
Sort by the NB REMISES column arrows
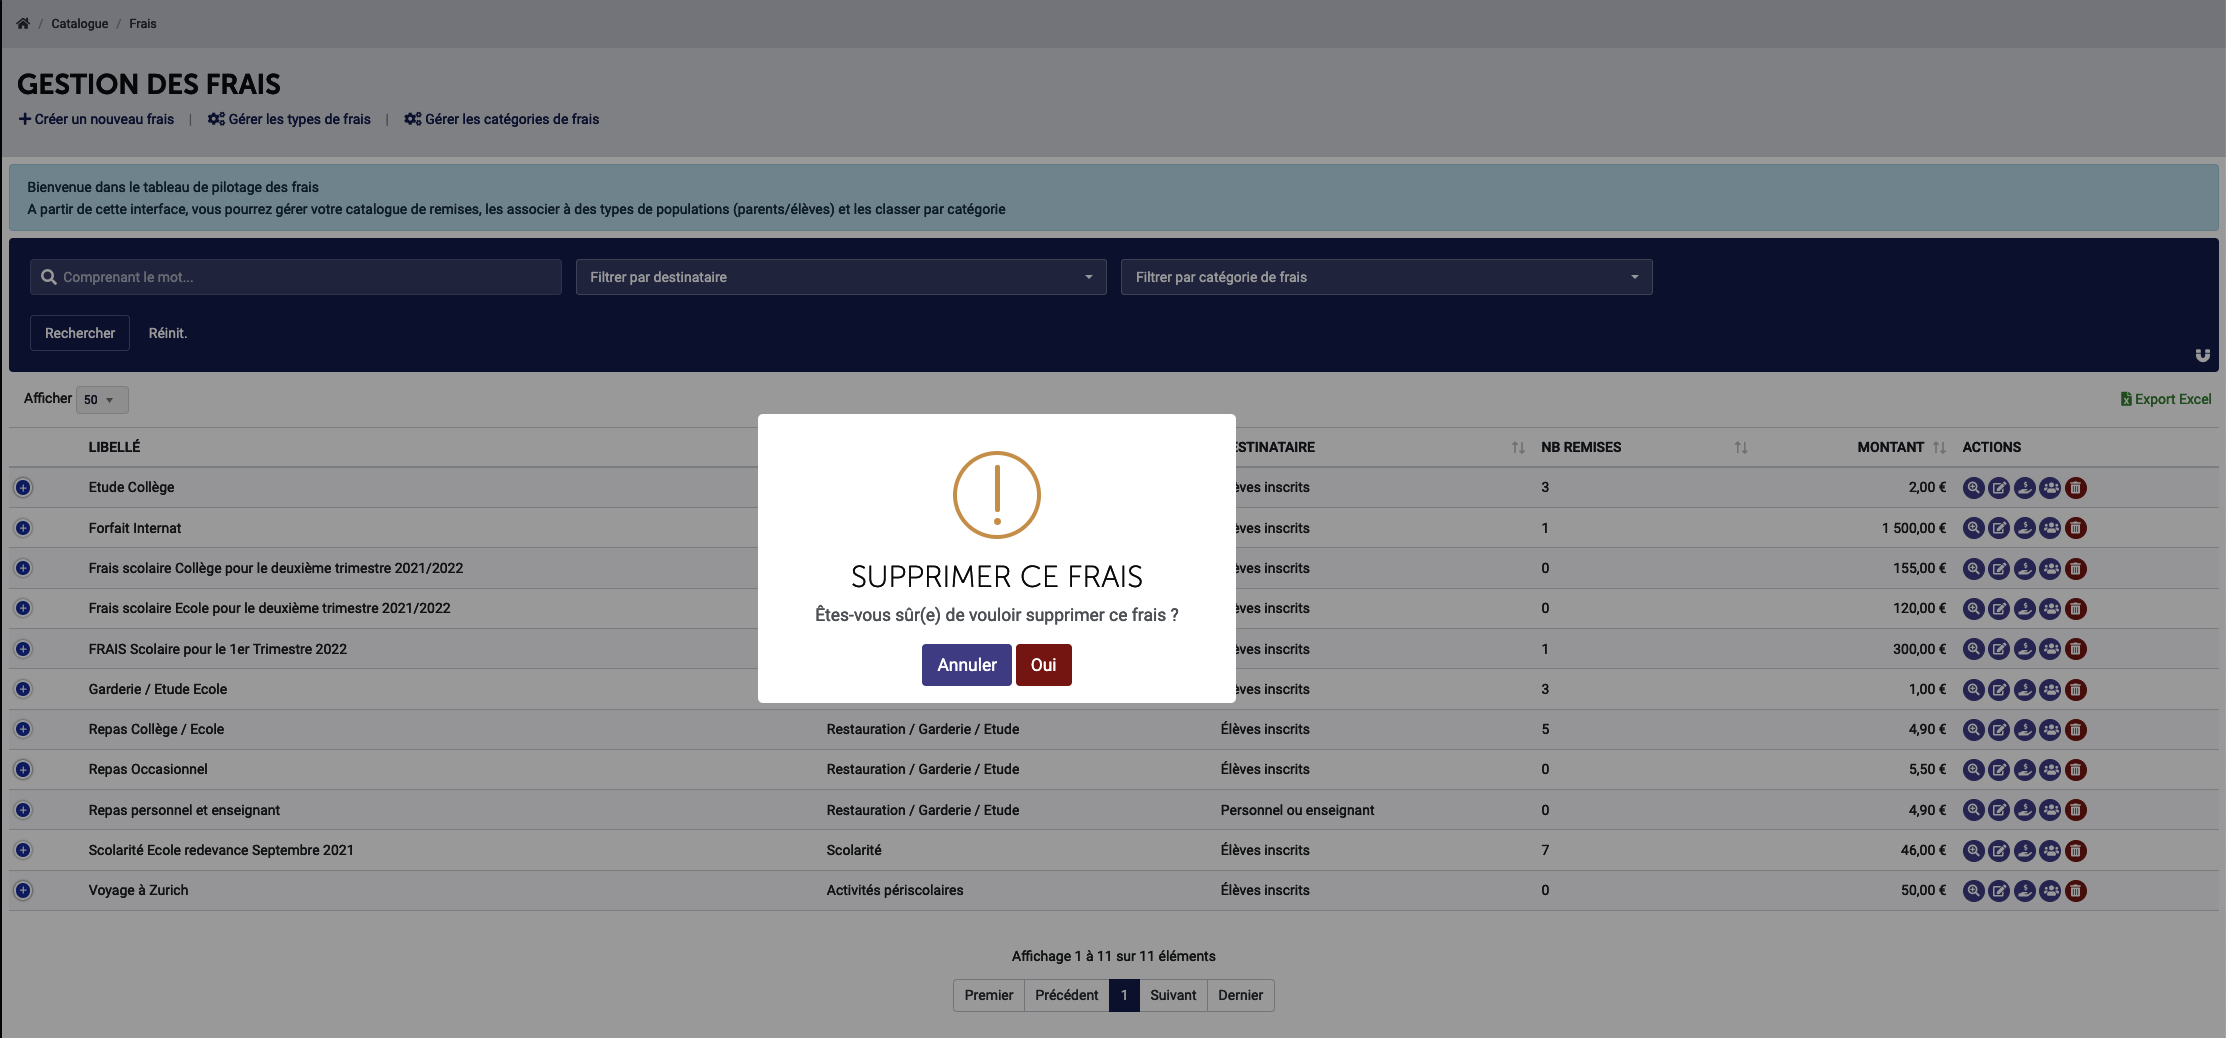1741,447
